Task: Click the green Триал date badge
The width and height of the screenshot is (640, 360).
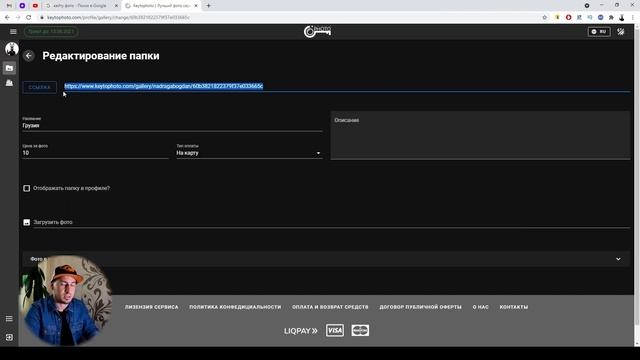Action: coord(51,31)
